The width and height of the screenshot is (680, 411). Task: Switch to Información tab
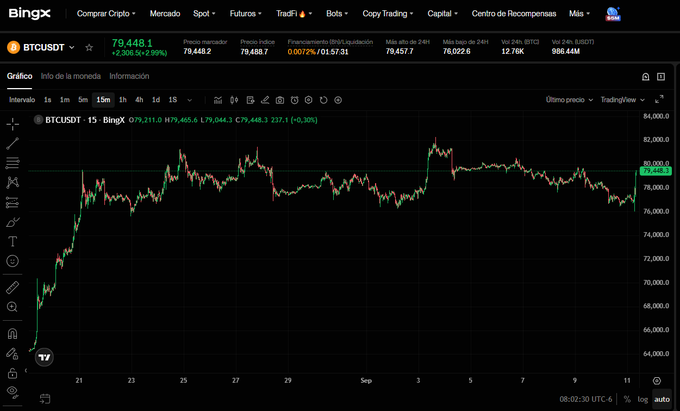pos(129,76)
